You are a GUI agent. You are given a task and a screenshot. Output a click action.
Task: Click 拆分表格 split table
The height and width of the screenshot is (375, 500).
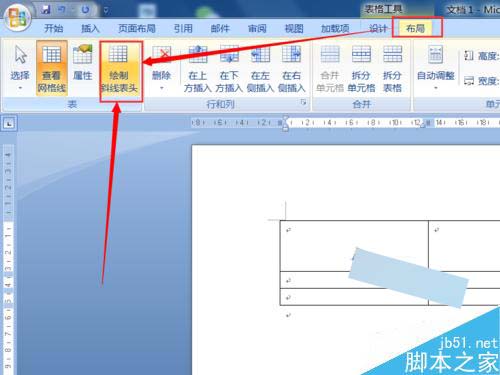pyautogui.click(x=392, y=68)
